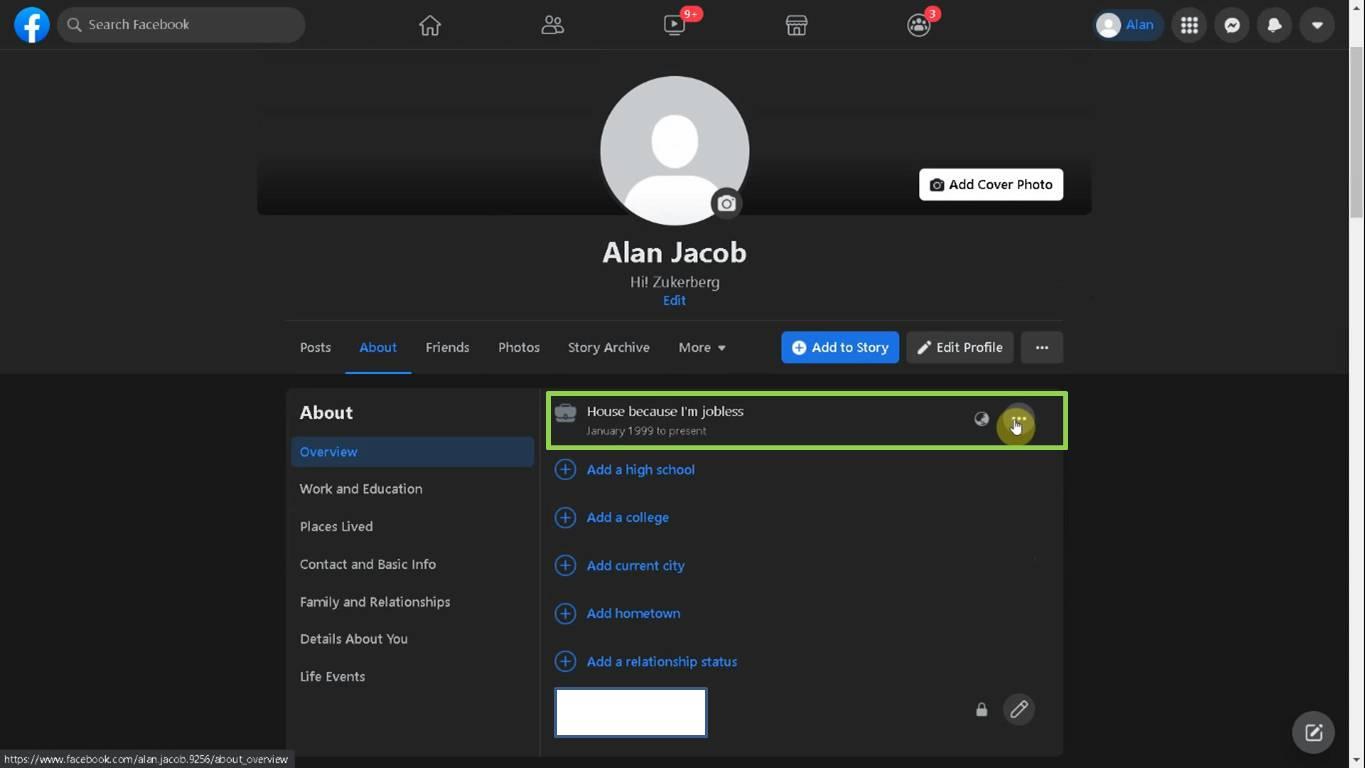Open Life Events section
The width and height of the screenshot is (1365, 768).
[332, 677]
